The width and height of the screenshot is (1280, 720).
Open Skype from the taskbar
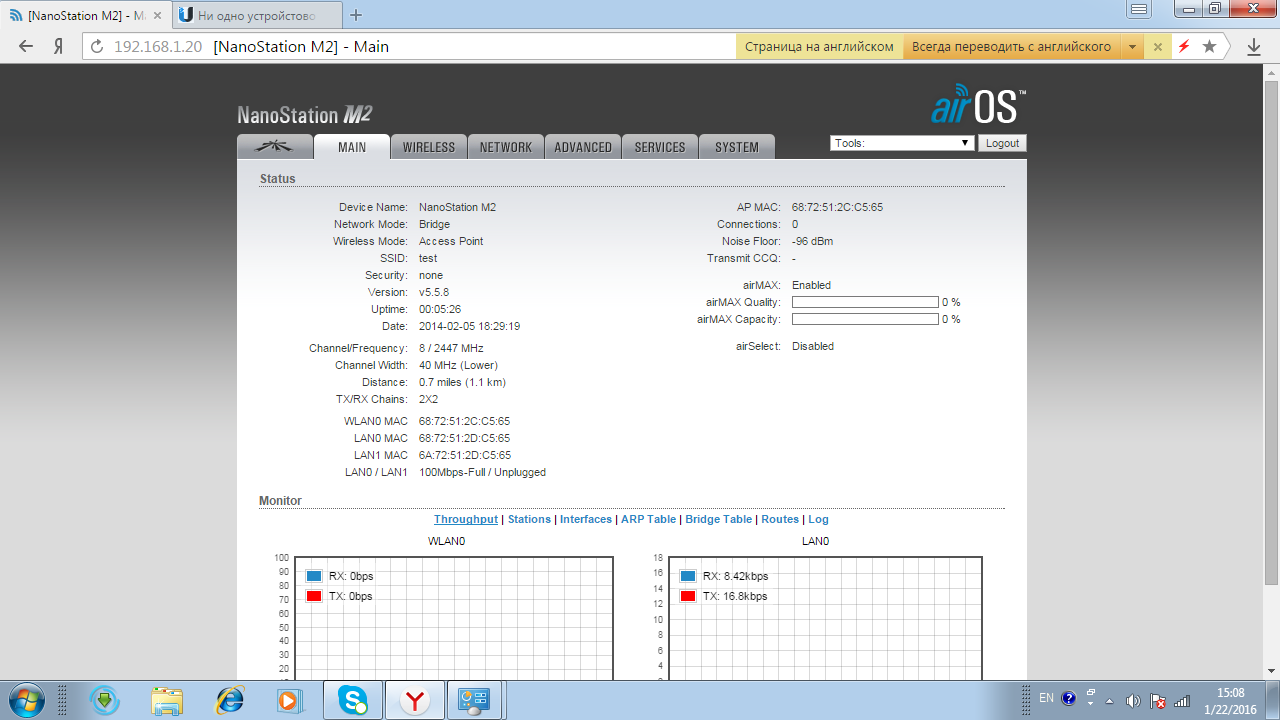point(352,700)
